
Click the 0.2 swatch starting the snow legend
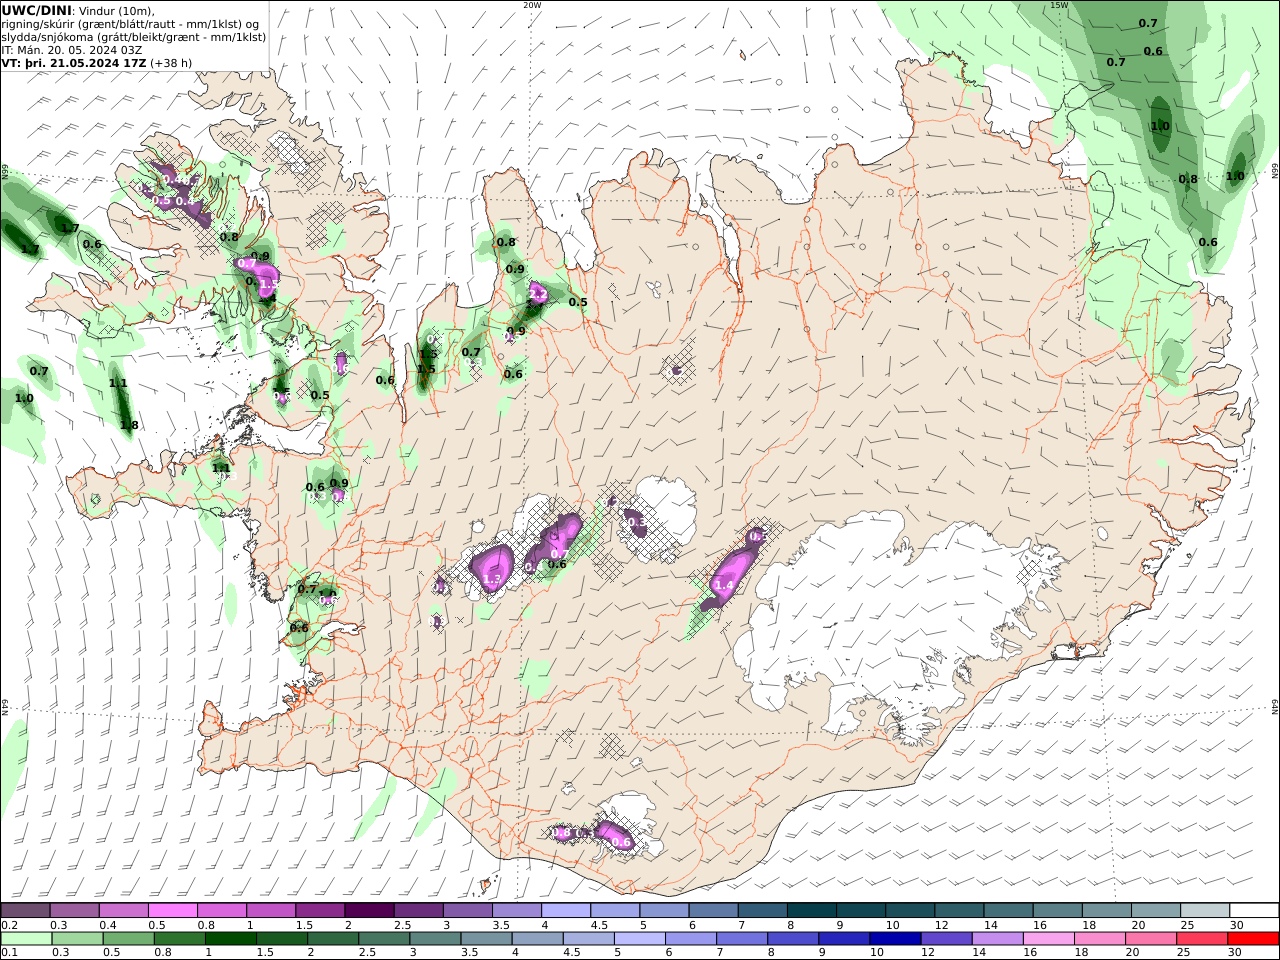click(x=25, y=911)
